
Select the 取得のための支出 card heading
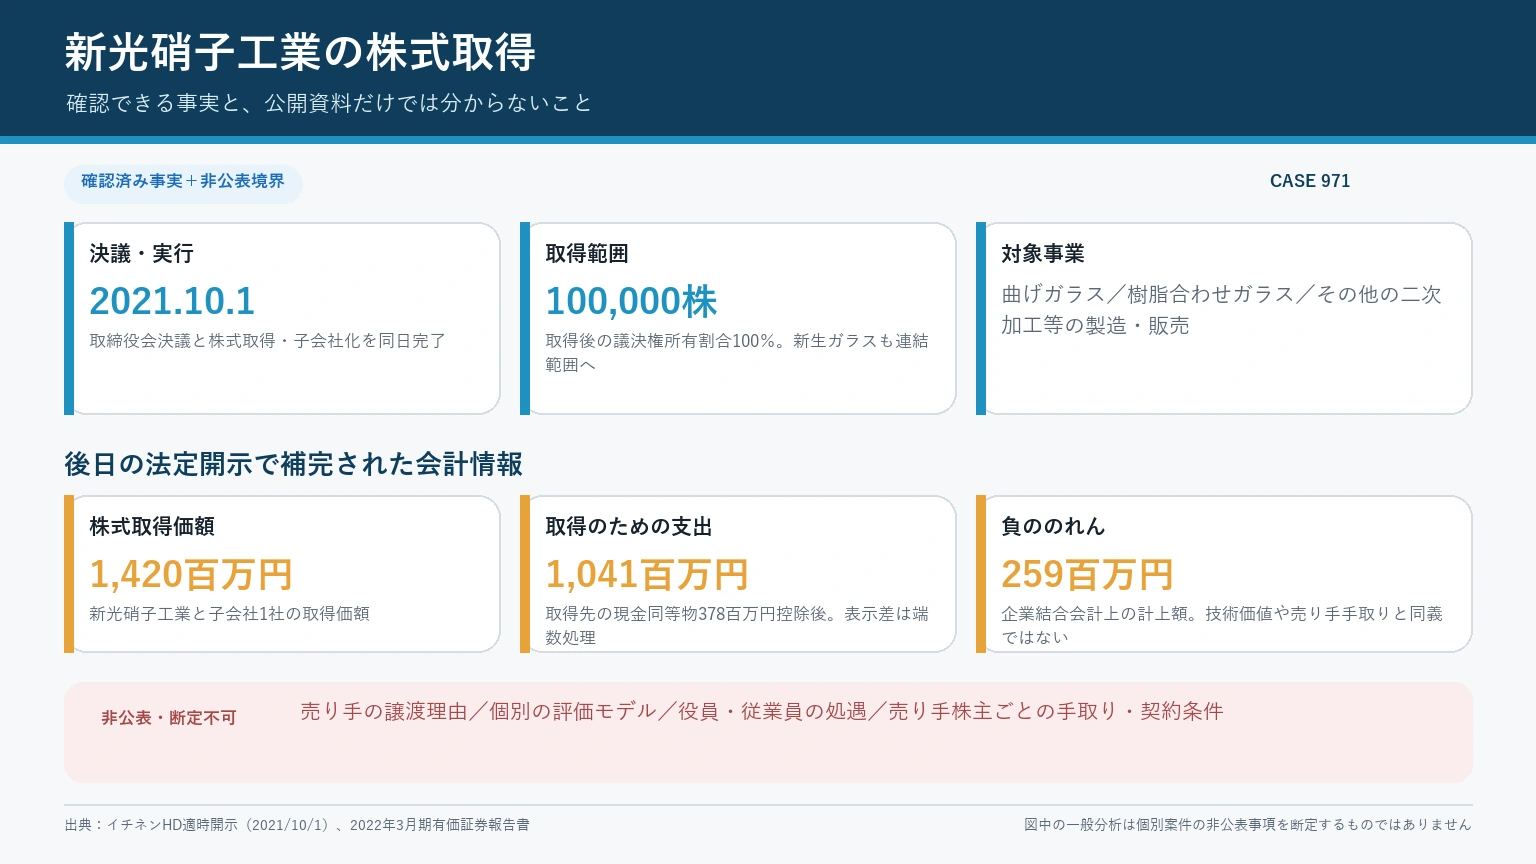click(x=629, y=527)
